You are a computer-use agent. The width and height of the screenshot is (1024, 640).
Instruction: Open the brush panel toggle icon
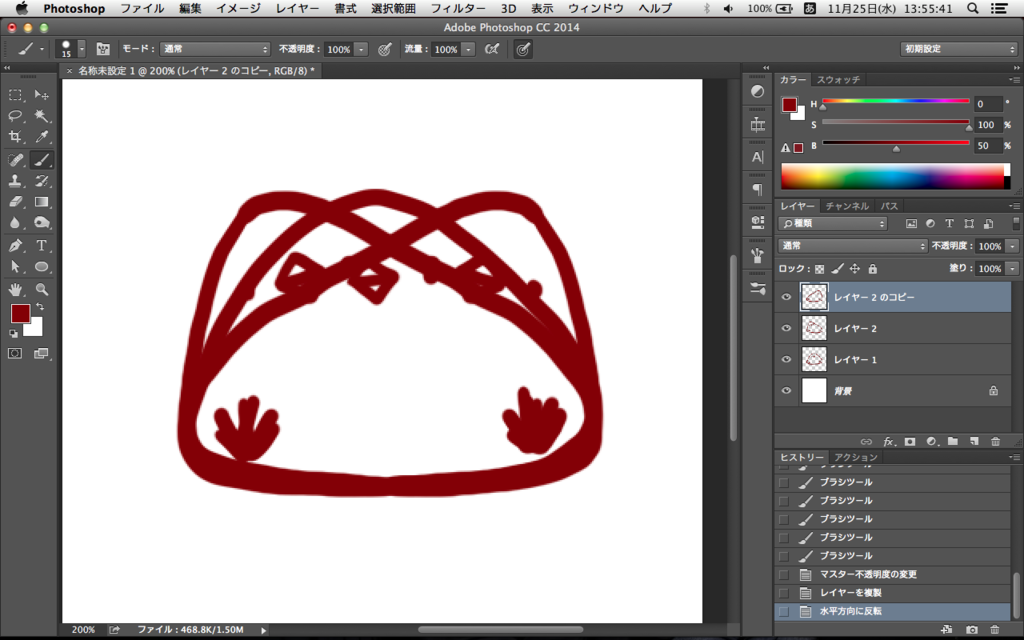click(x=103, y=49)
